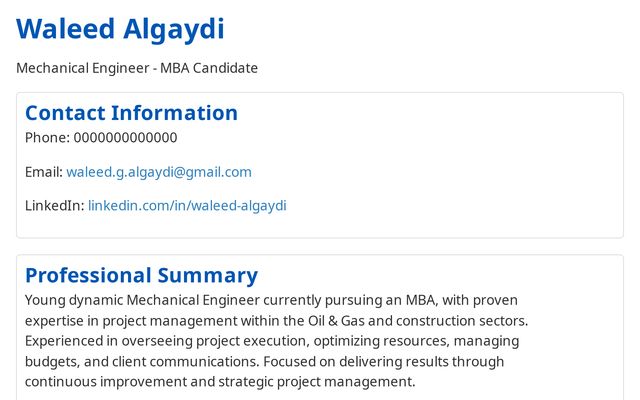Click the "Phone:" label text
This screenshot has height=400, width=640.
(x=47, y=138)
